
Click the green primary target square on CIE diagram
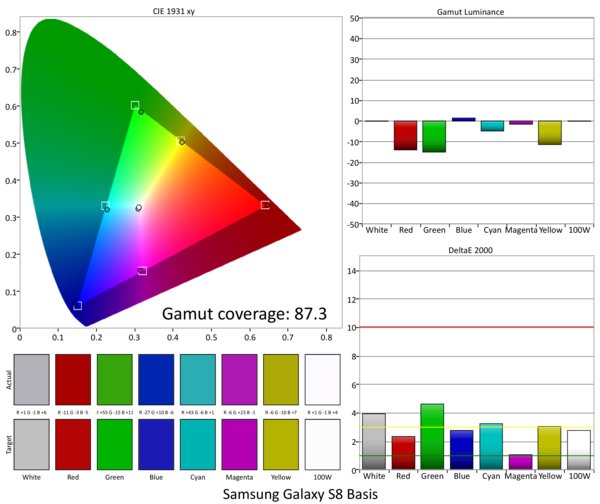[x=135, y=105]
